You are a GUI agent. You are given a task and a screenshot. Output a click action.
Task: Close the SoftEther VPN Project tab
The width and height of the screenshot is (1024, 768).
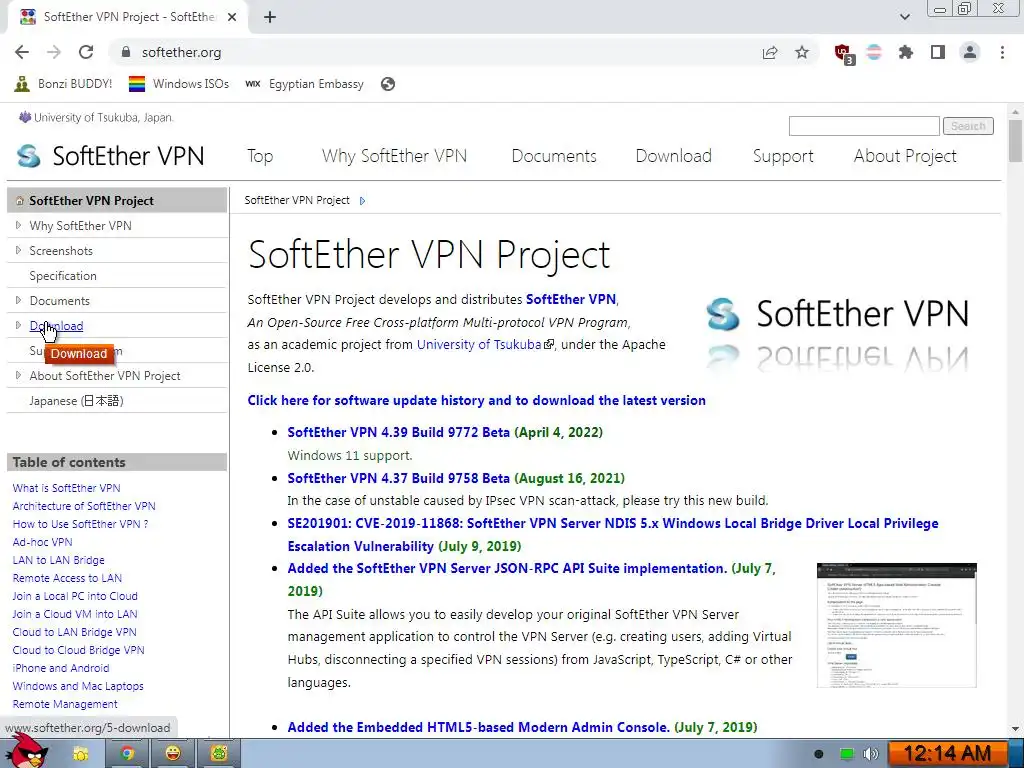point(232,17)
